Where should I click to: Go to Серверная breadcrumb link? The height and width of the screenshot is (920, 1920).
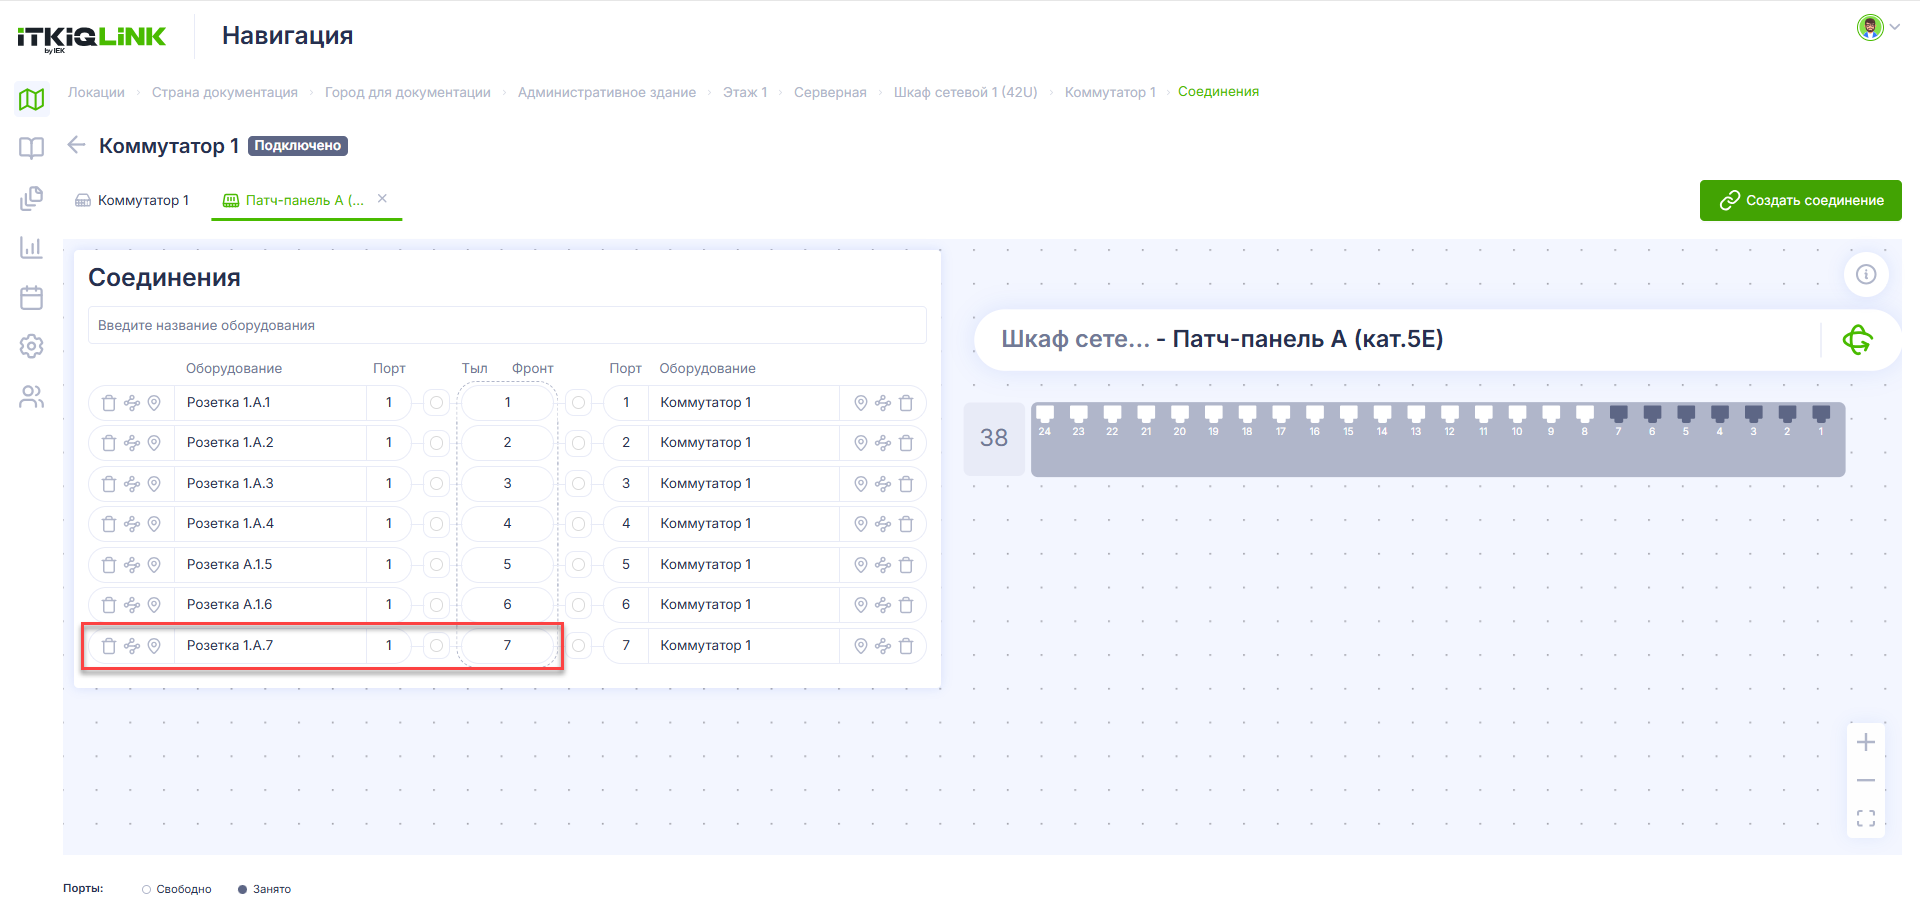[x=830, y=92]
